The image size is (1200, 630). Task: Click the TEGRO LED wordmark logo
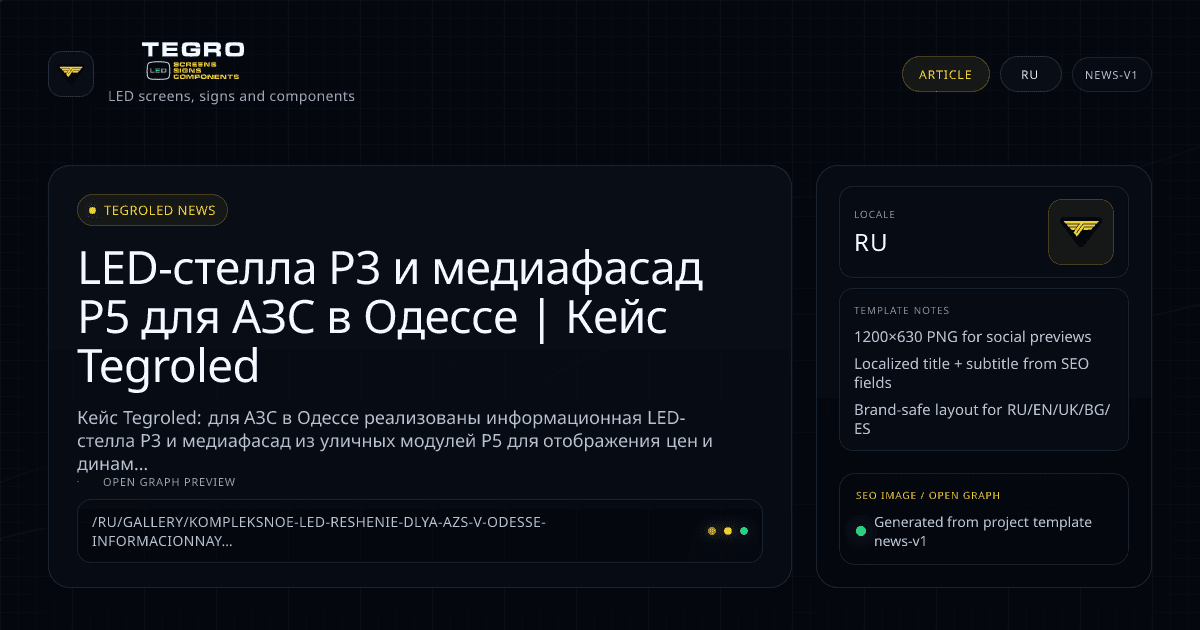193,61
